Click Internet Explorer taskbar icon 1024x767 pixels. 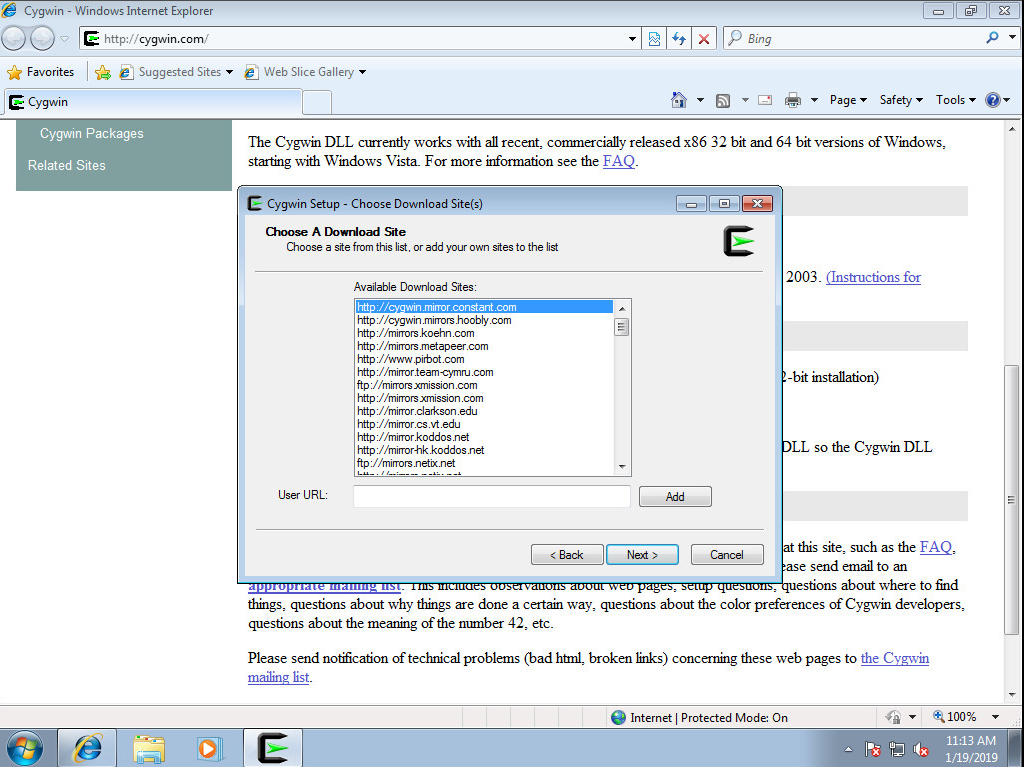click(x=88, y=748)
